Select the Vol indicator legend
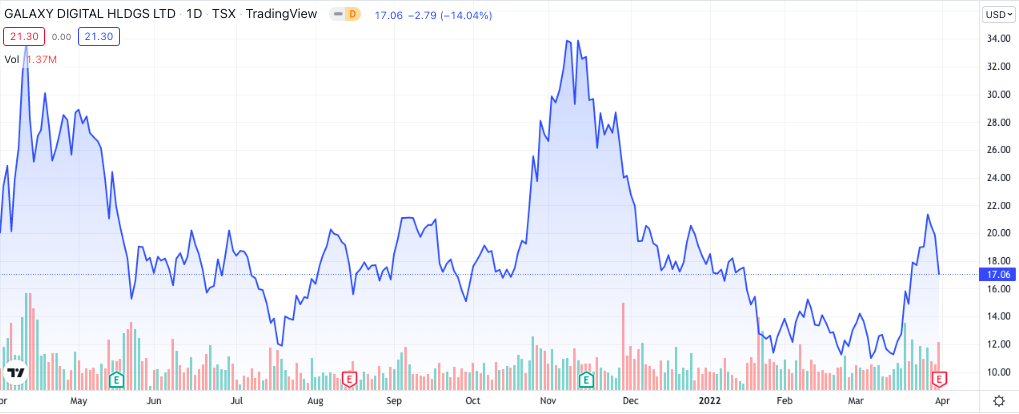The width and height of the screenshot is (1019, 414). 11,59
